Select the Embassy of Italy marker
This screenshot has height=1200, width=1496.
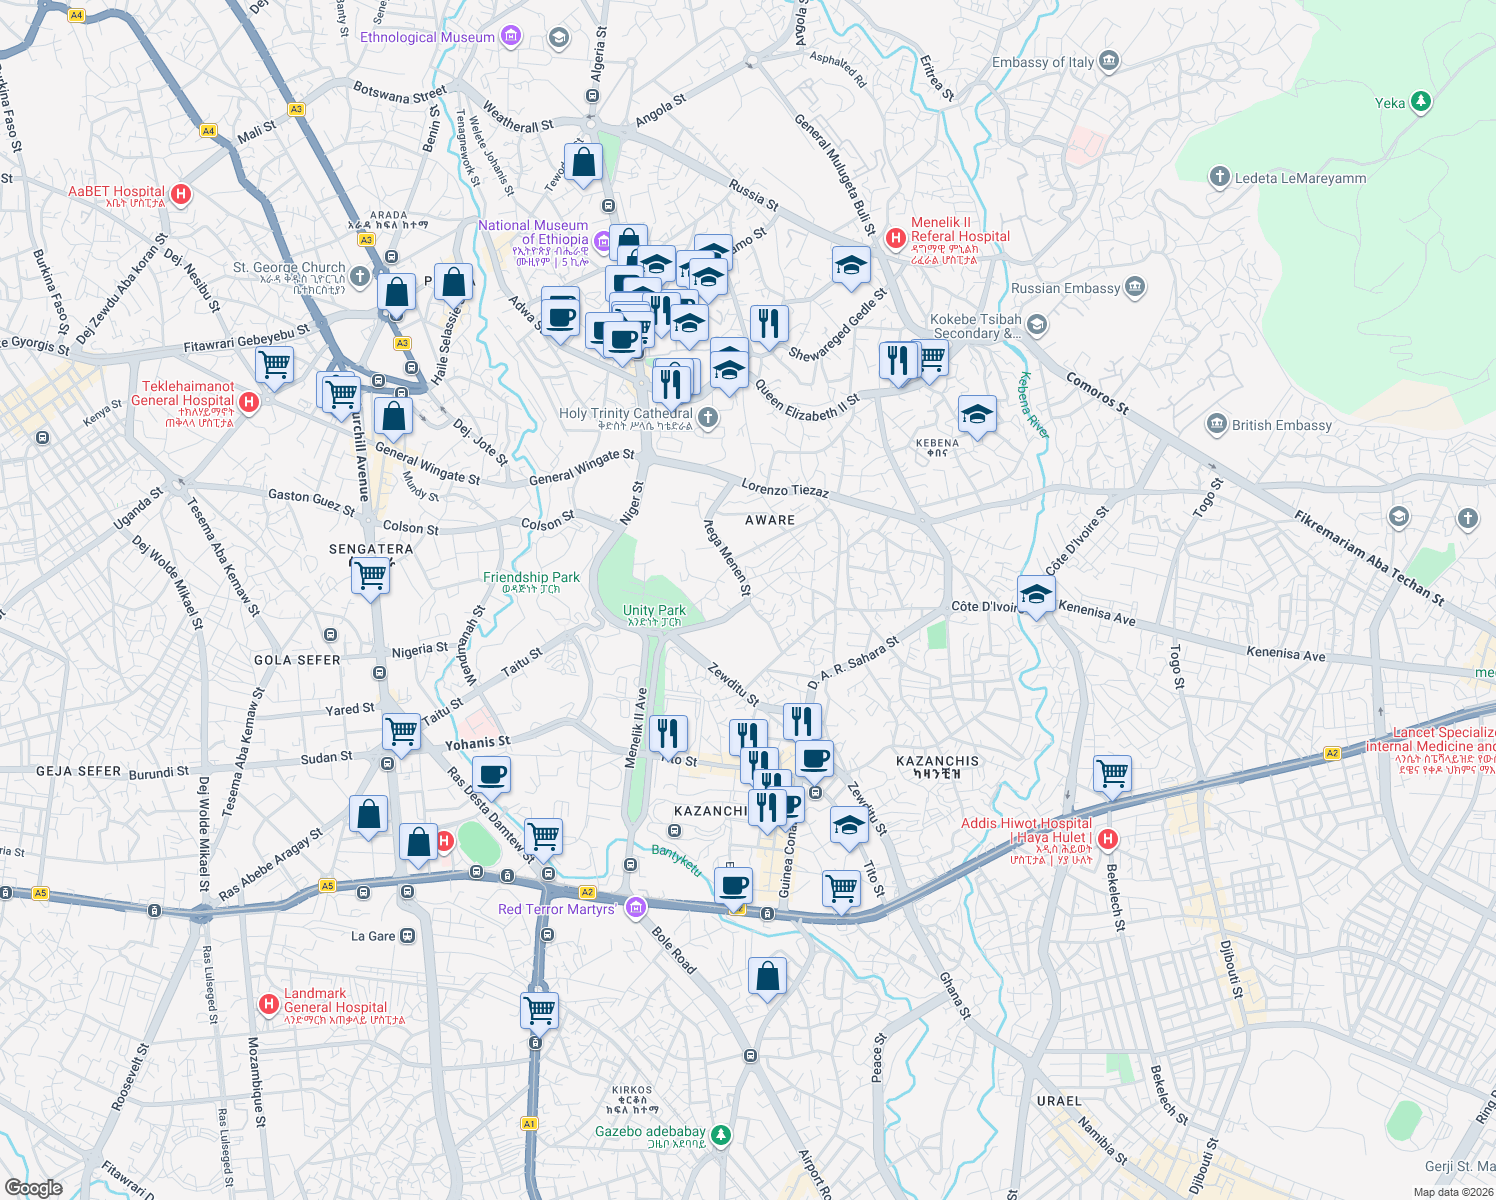point(1108,61)
